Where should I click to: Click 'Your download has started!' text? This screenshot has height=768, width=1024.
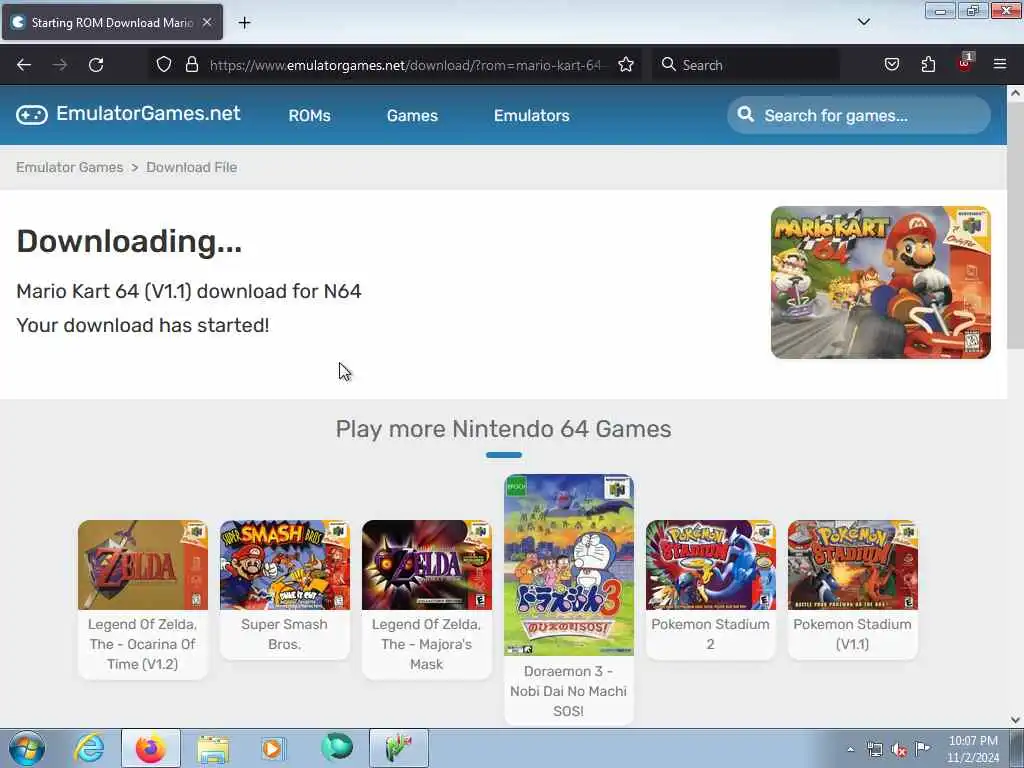pos(142,325)
